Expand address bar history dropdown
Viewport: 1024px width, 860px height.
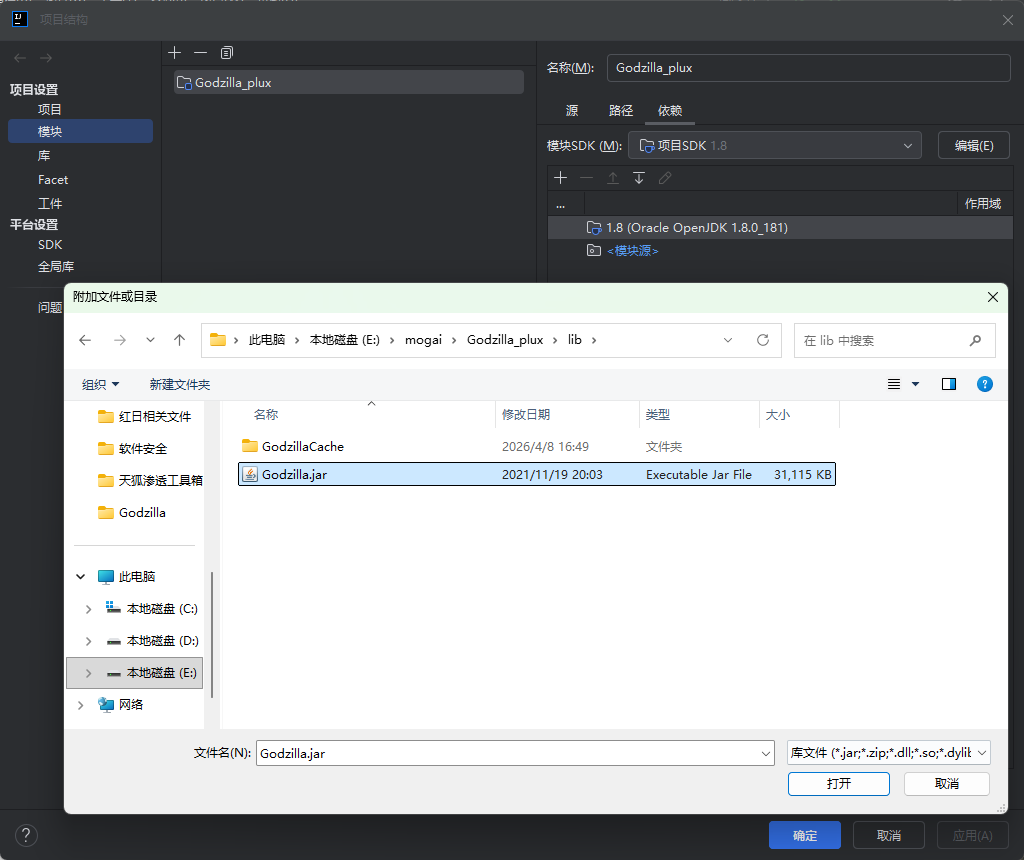[x=728, y=340]
